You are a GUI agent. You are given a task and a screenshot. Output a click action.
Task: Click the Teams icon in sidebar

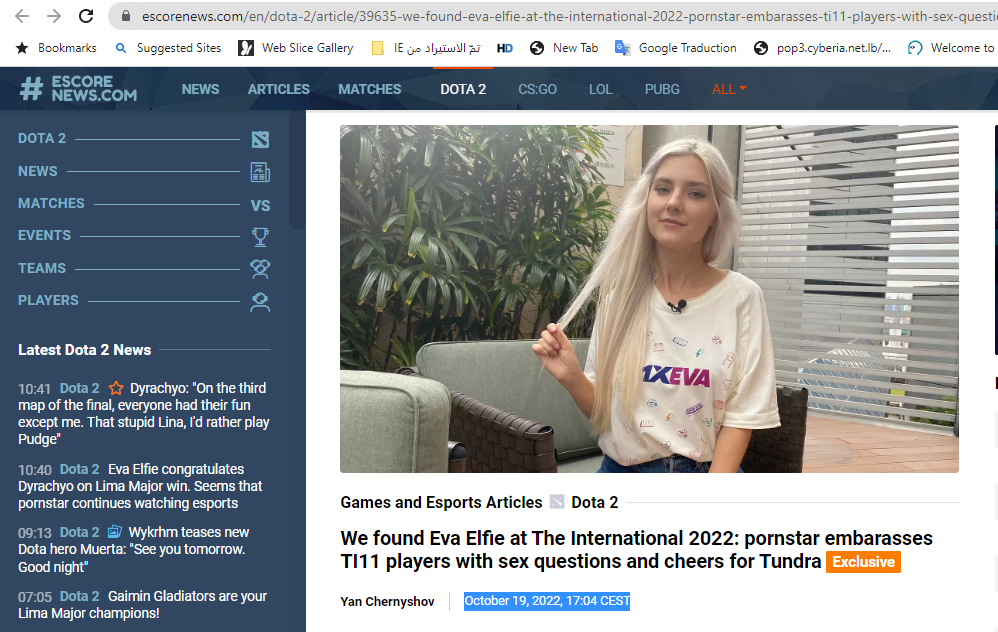[x=260, y=269]
